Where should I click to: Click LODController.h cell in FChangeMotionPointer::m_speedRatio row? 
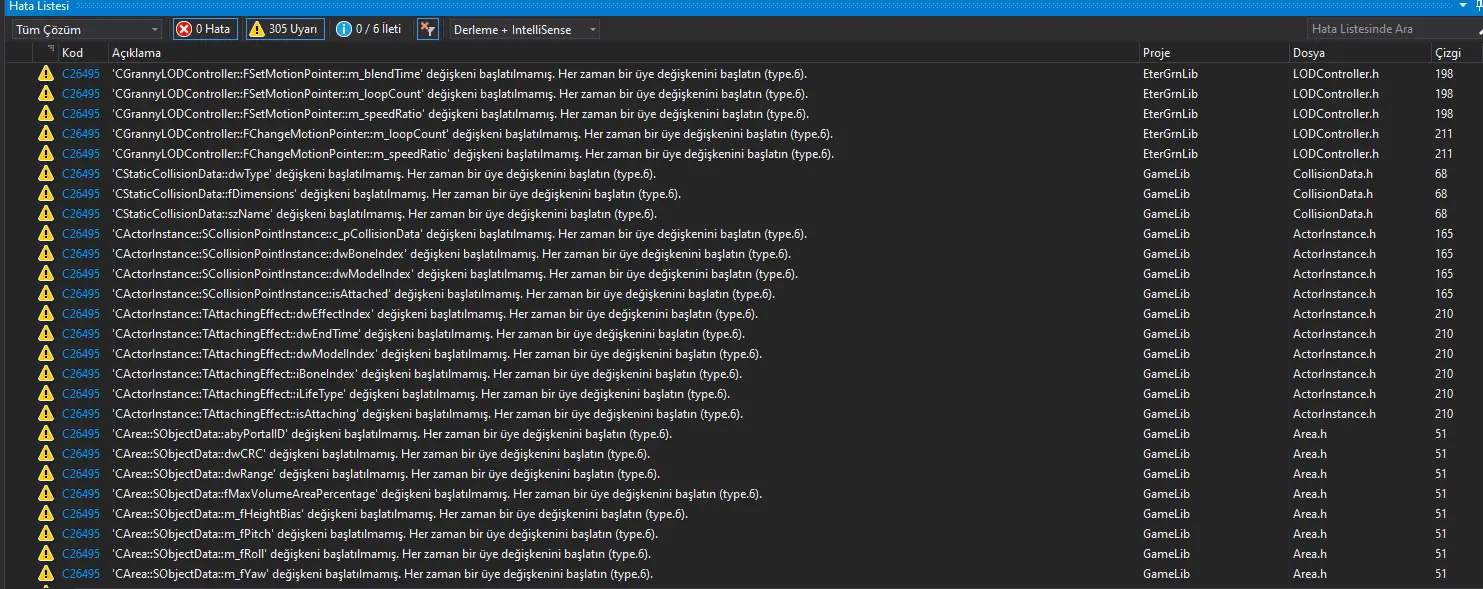1336,154
